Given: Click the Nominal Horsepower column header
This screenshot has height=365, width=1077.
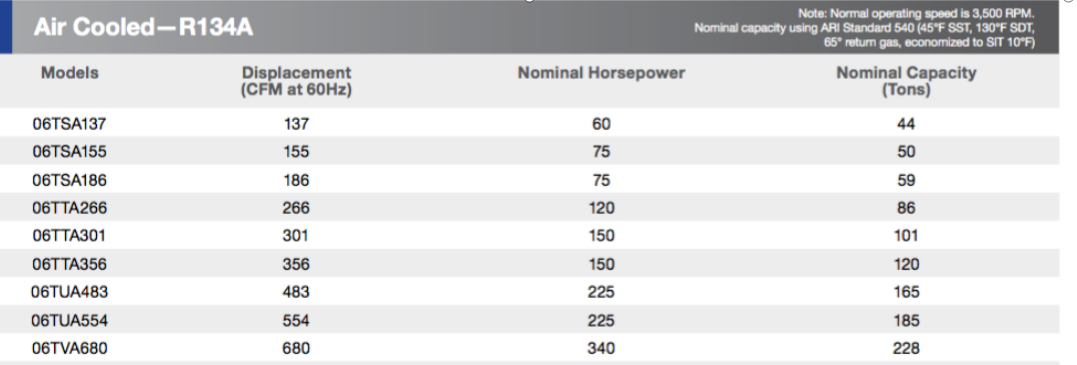Looking at the screenshot, I should pyautogui.click(x=601, y=73).
